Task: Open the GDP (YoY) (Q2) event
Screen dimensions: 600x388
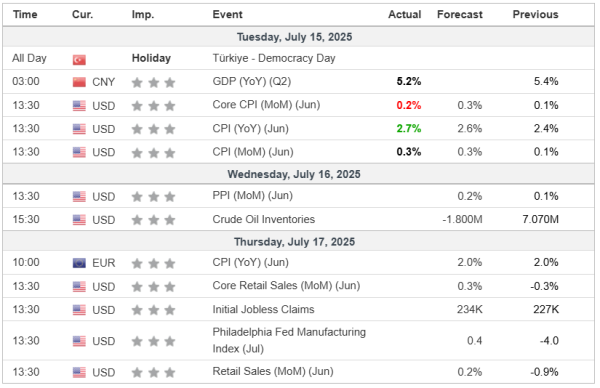Action: pyautogui.click(x=252, y=82)
